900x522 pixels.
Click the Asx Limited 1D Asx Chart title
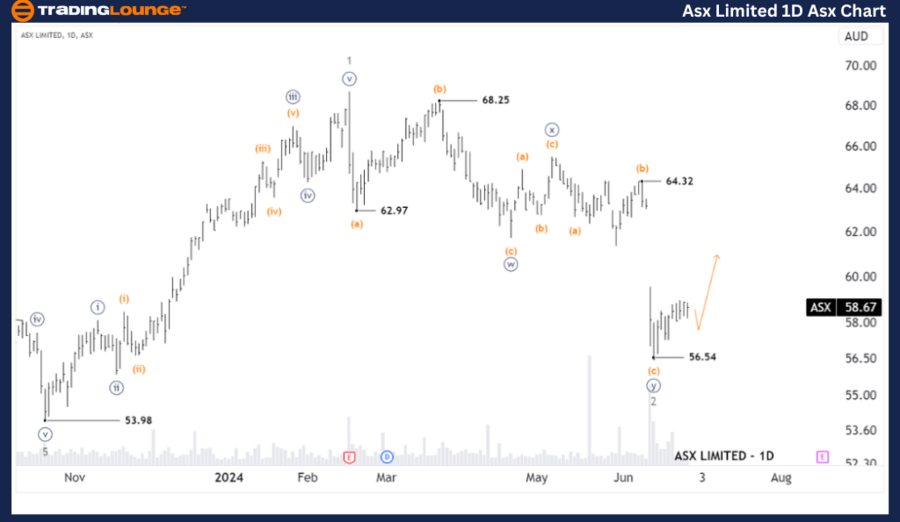pyautogui.click(x=783, y=11)
